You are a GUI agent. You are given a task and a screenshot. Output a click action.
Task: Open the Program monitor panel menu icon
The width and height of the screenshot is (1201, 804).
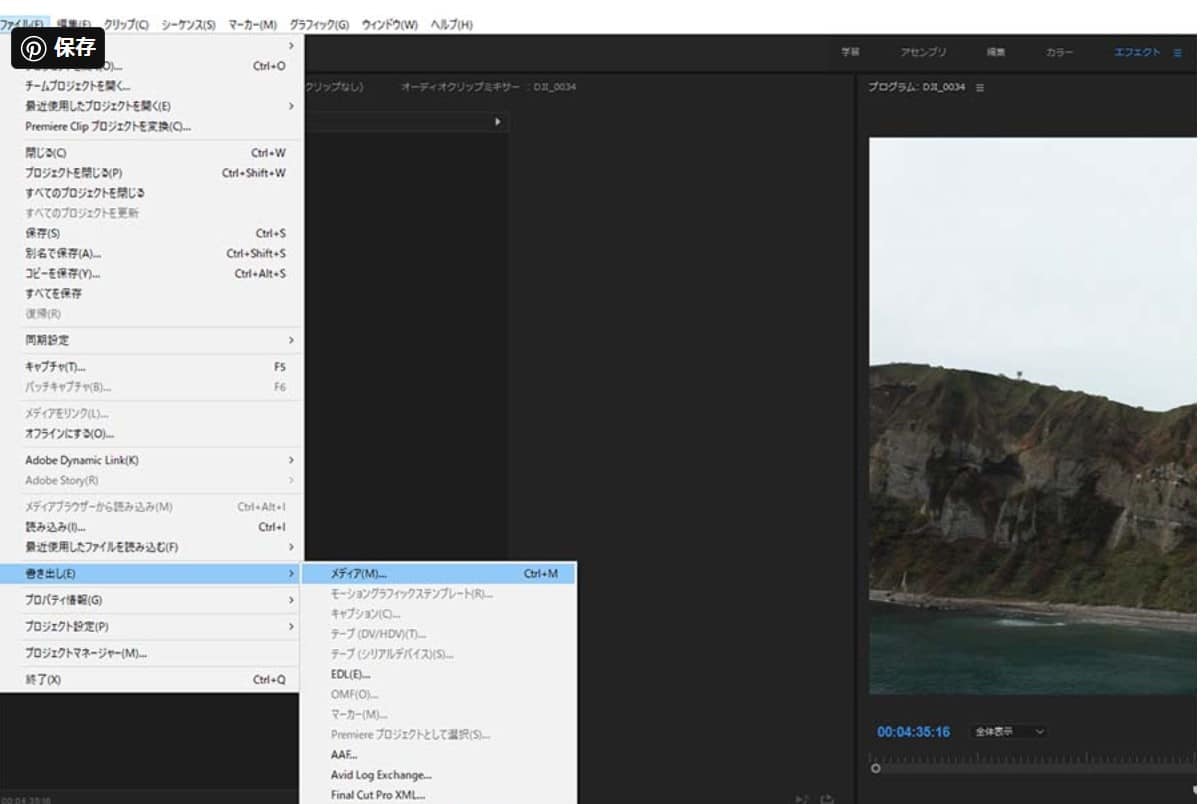pyautogui.click(x=980, y=88)
